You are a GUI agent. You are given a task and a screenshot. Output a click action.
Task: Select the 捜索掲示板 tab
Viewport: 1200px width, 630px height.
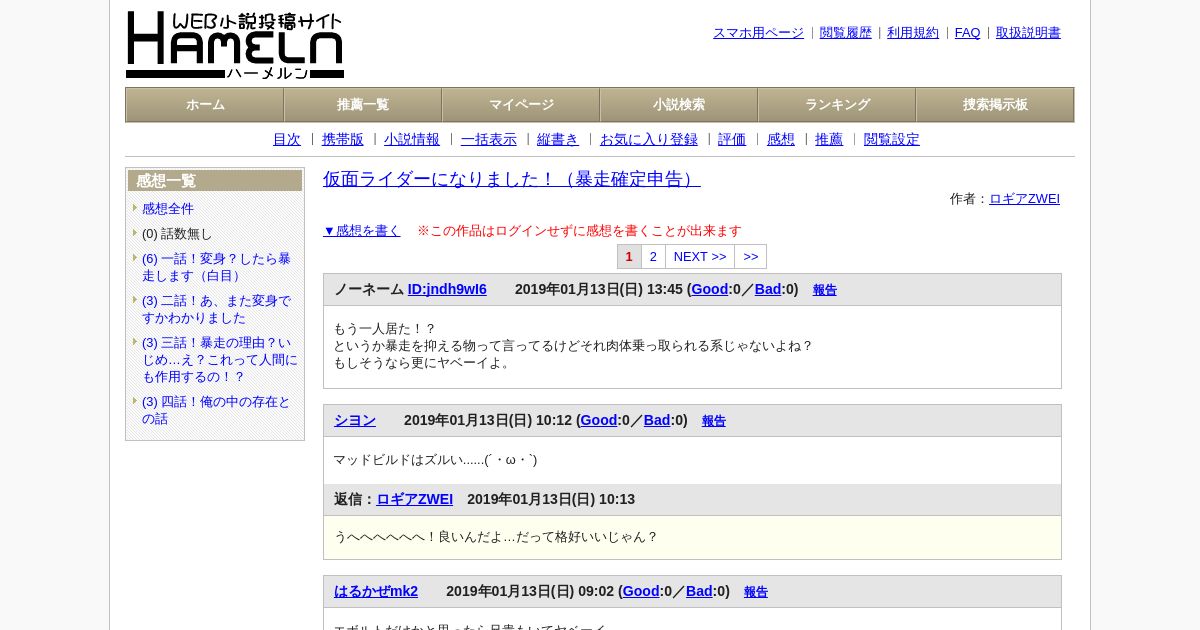(995, 105)
